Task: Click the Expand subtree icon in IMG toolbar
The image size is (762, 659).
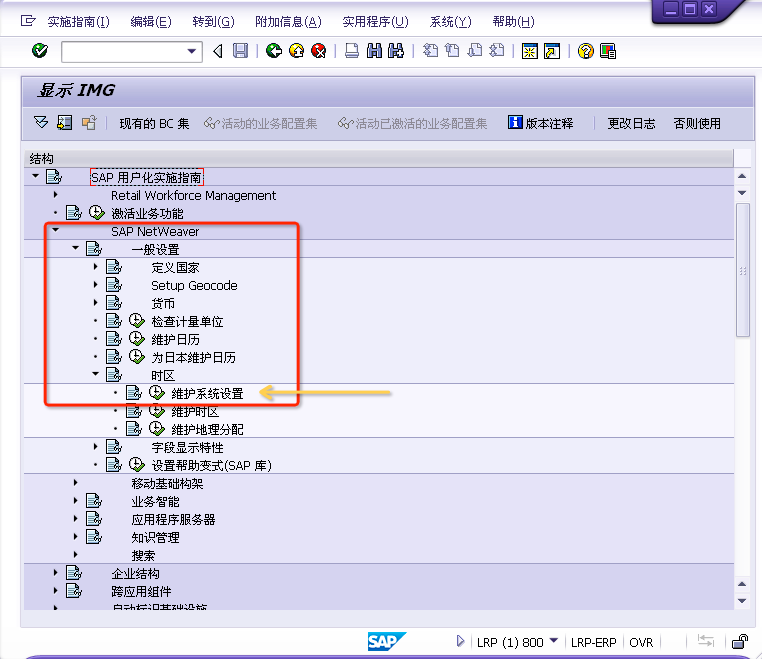Action: point(41,122)
